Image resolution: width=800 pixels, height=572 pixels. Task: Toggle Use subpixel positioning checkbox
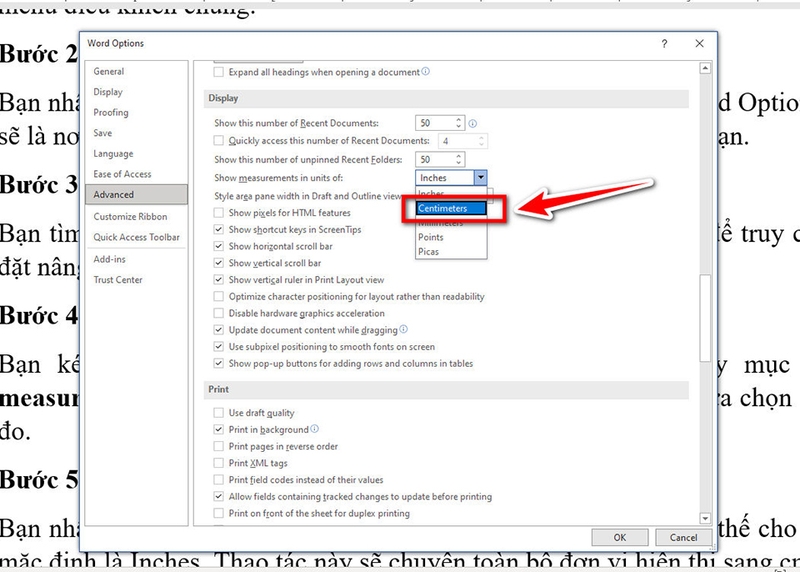pos(218,347)
